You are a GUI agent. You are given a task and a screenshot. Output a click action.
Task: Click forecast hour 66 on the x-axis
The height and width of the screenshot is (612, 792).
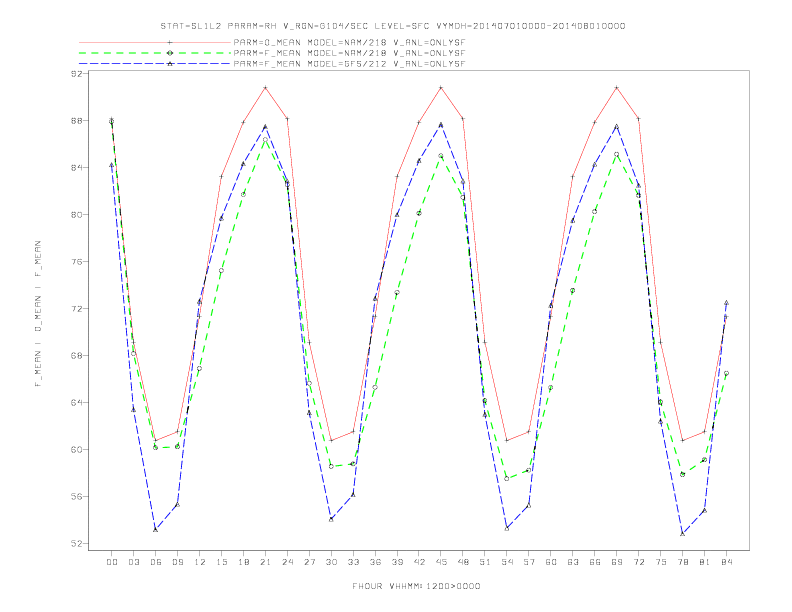point(595,562)
